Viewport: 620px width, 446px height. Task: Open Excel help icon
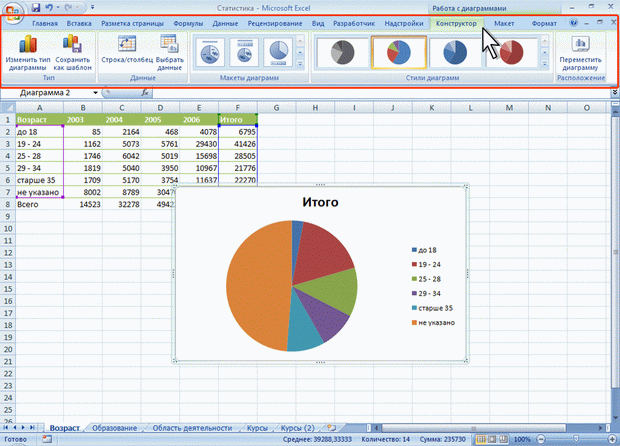point(573,23)
